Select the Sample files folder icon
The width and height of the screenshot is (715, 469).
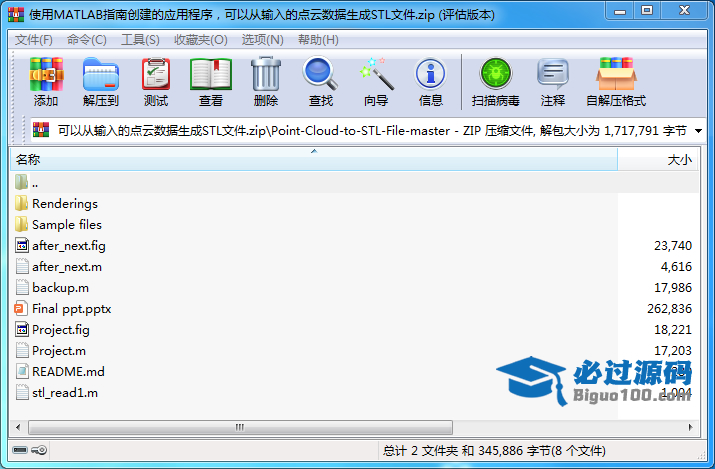pos(21,224)
